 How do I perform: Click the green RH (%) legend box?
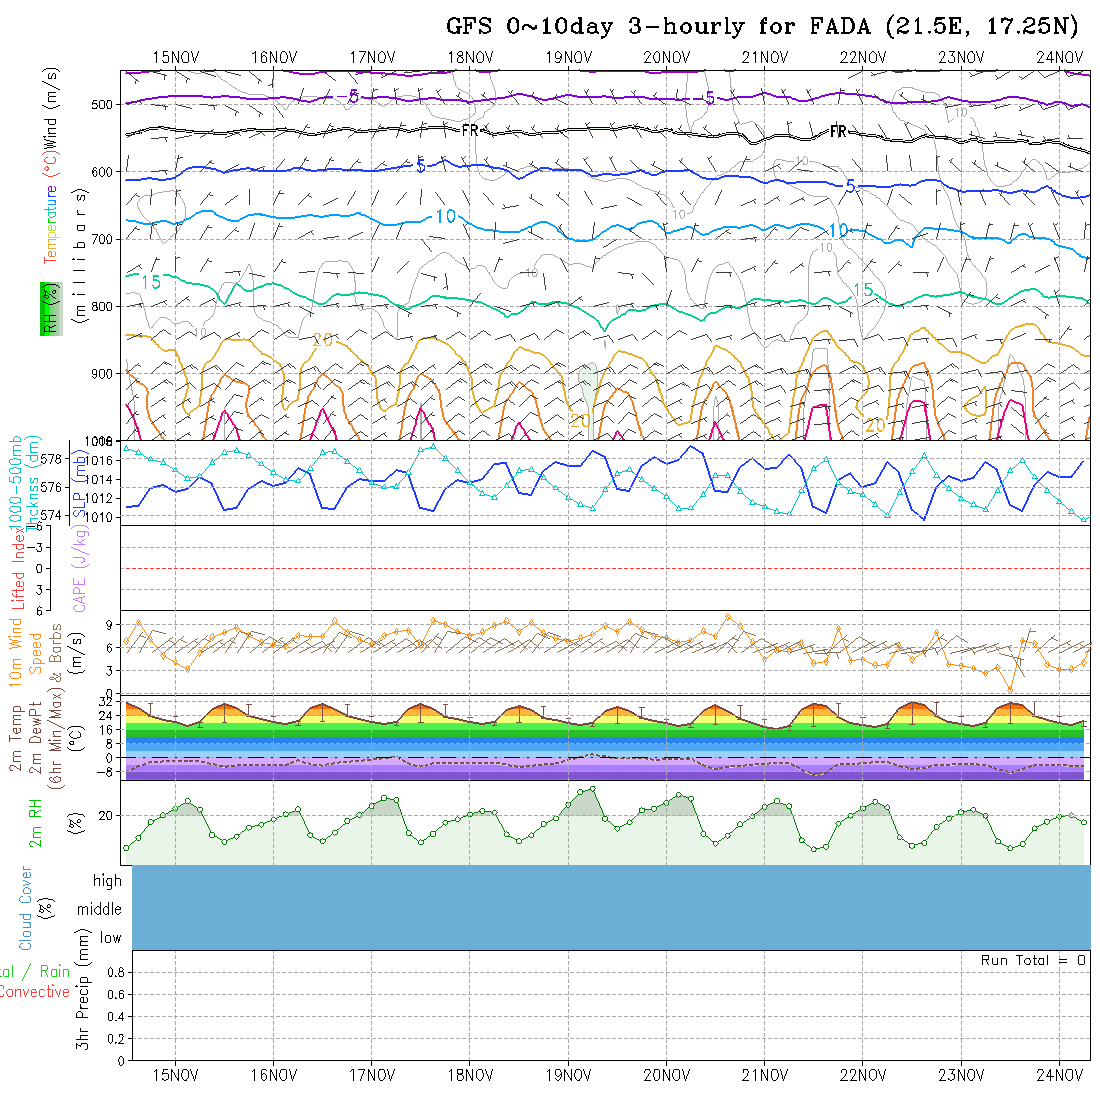(48, 308)
